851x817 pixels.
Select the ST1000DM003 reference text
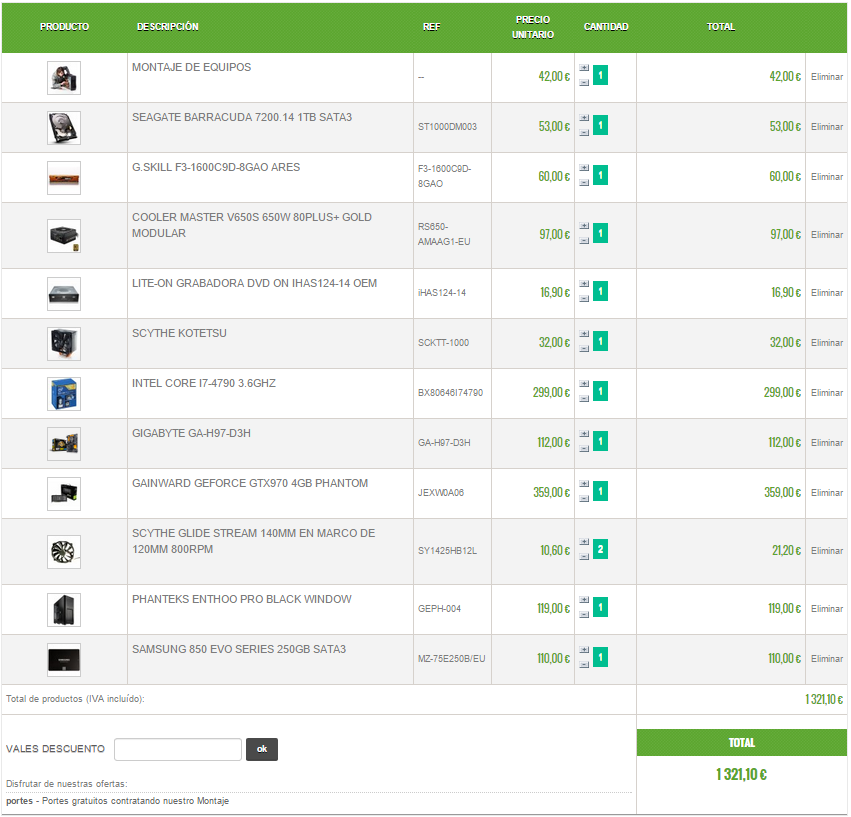pos(447,127)
